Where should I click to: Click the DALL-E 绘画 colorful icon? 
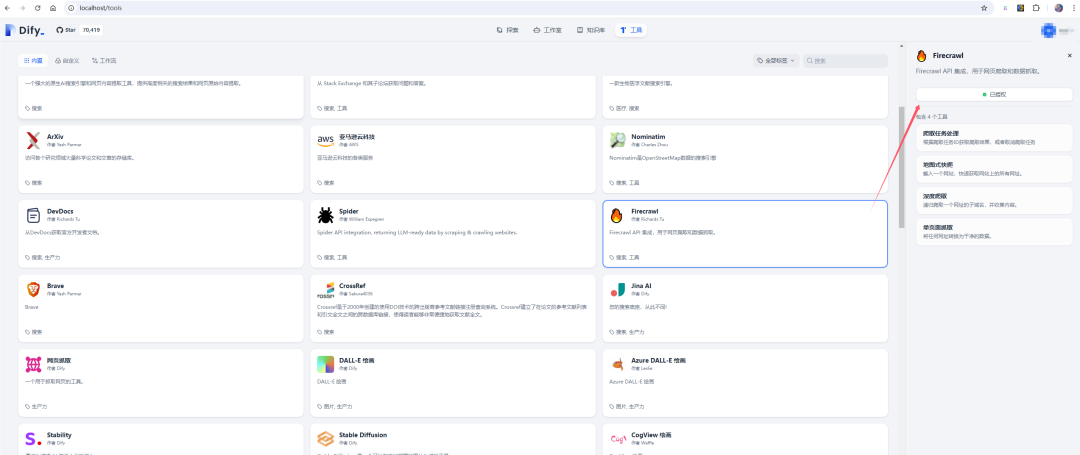(325, 363)
